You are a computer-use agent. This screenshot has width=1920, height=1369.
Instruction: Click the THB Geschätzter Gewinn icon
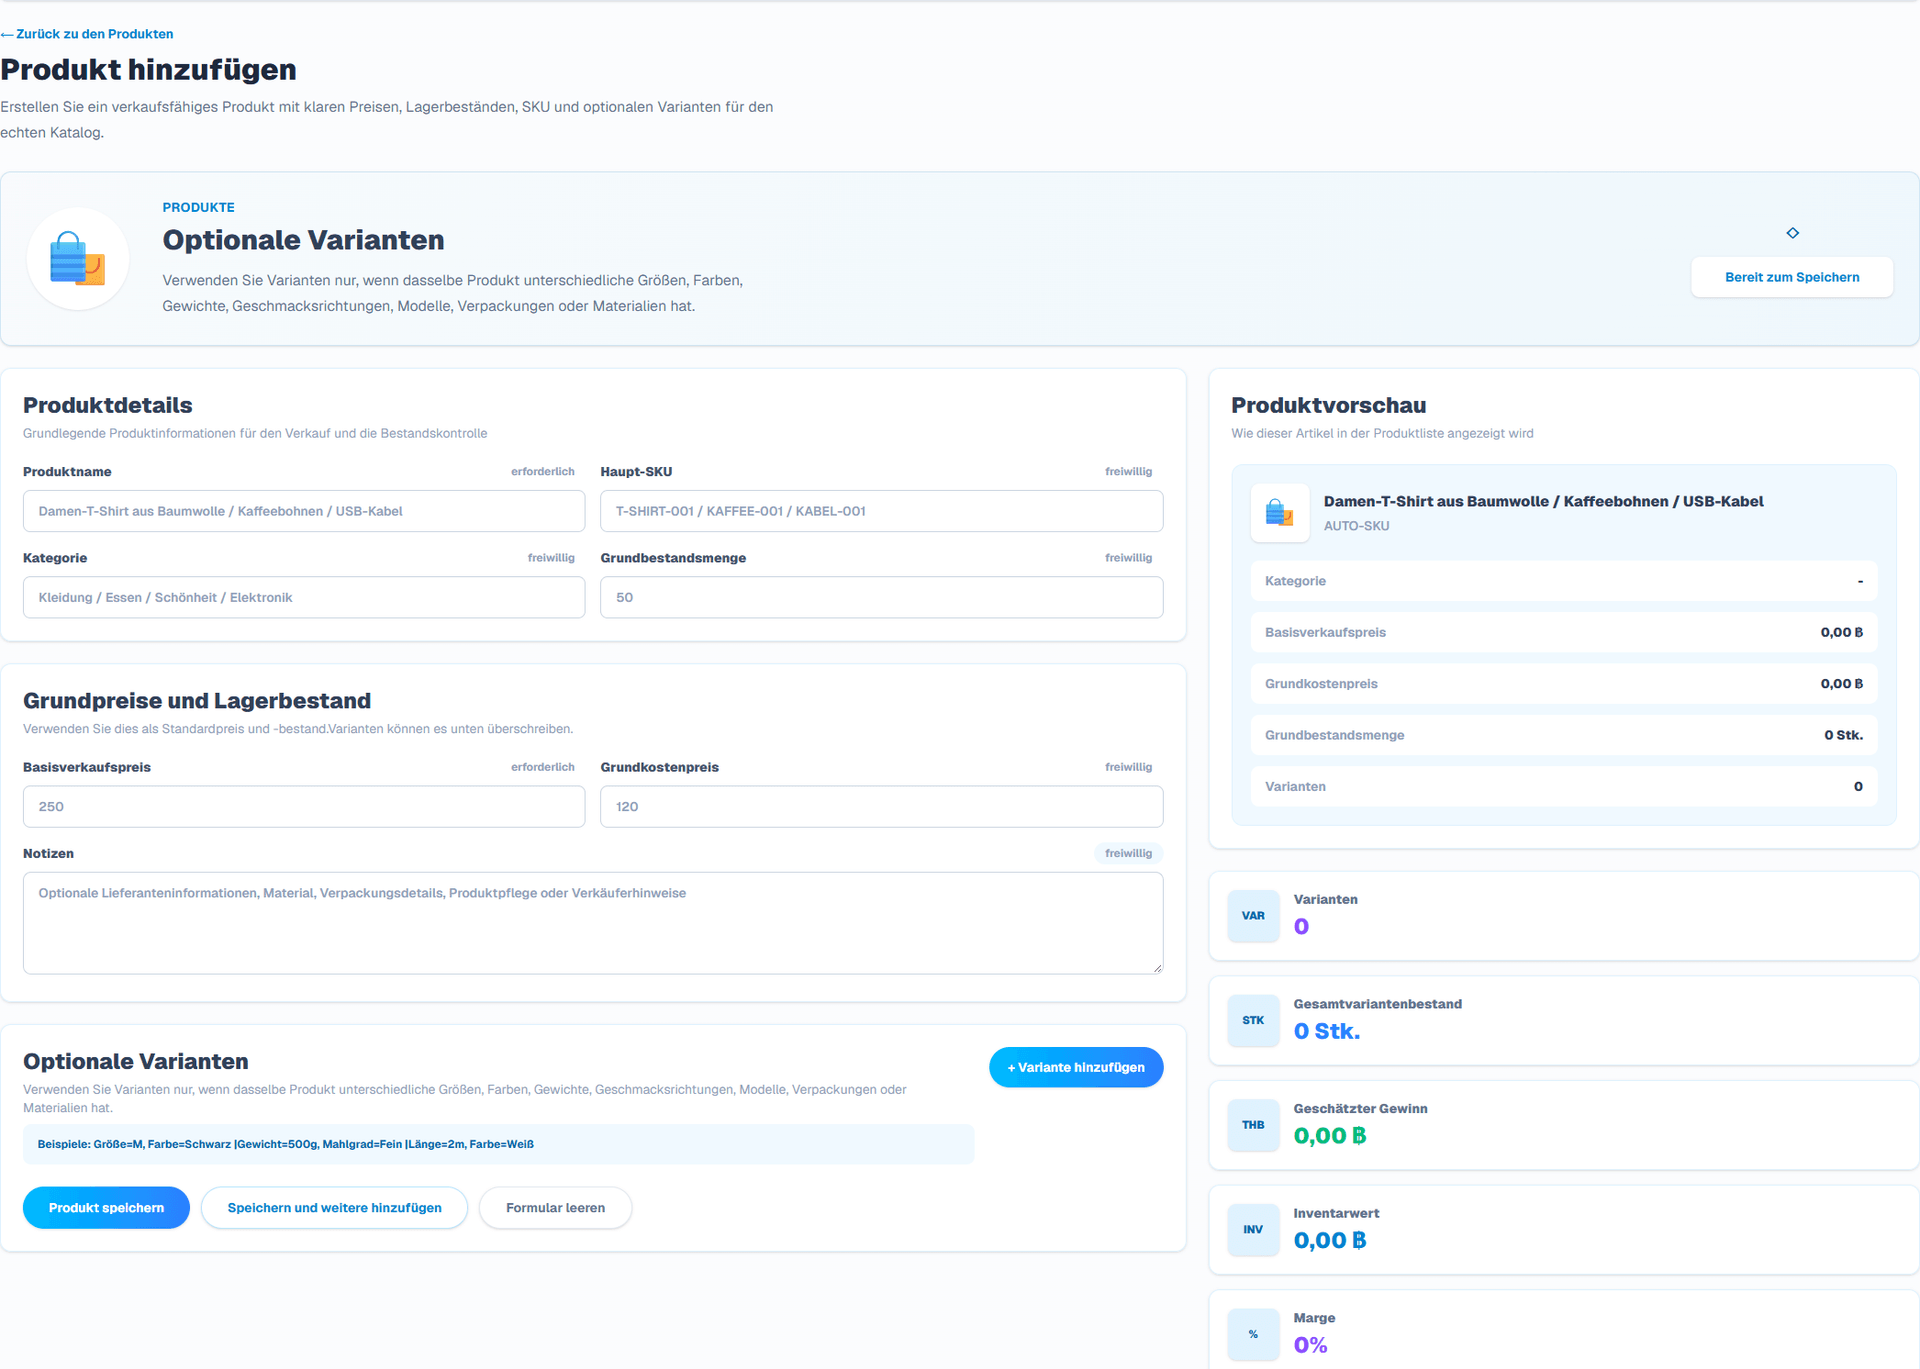(1253, 1125)
